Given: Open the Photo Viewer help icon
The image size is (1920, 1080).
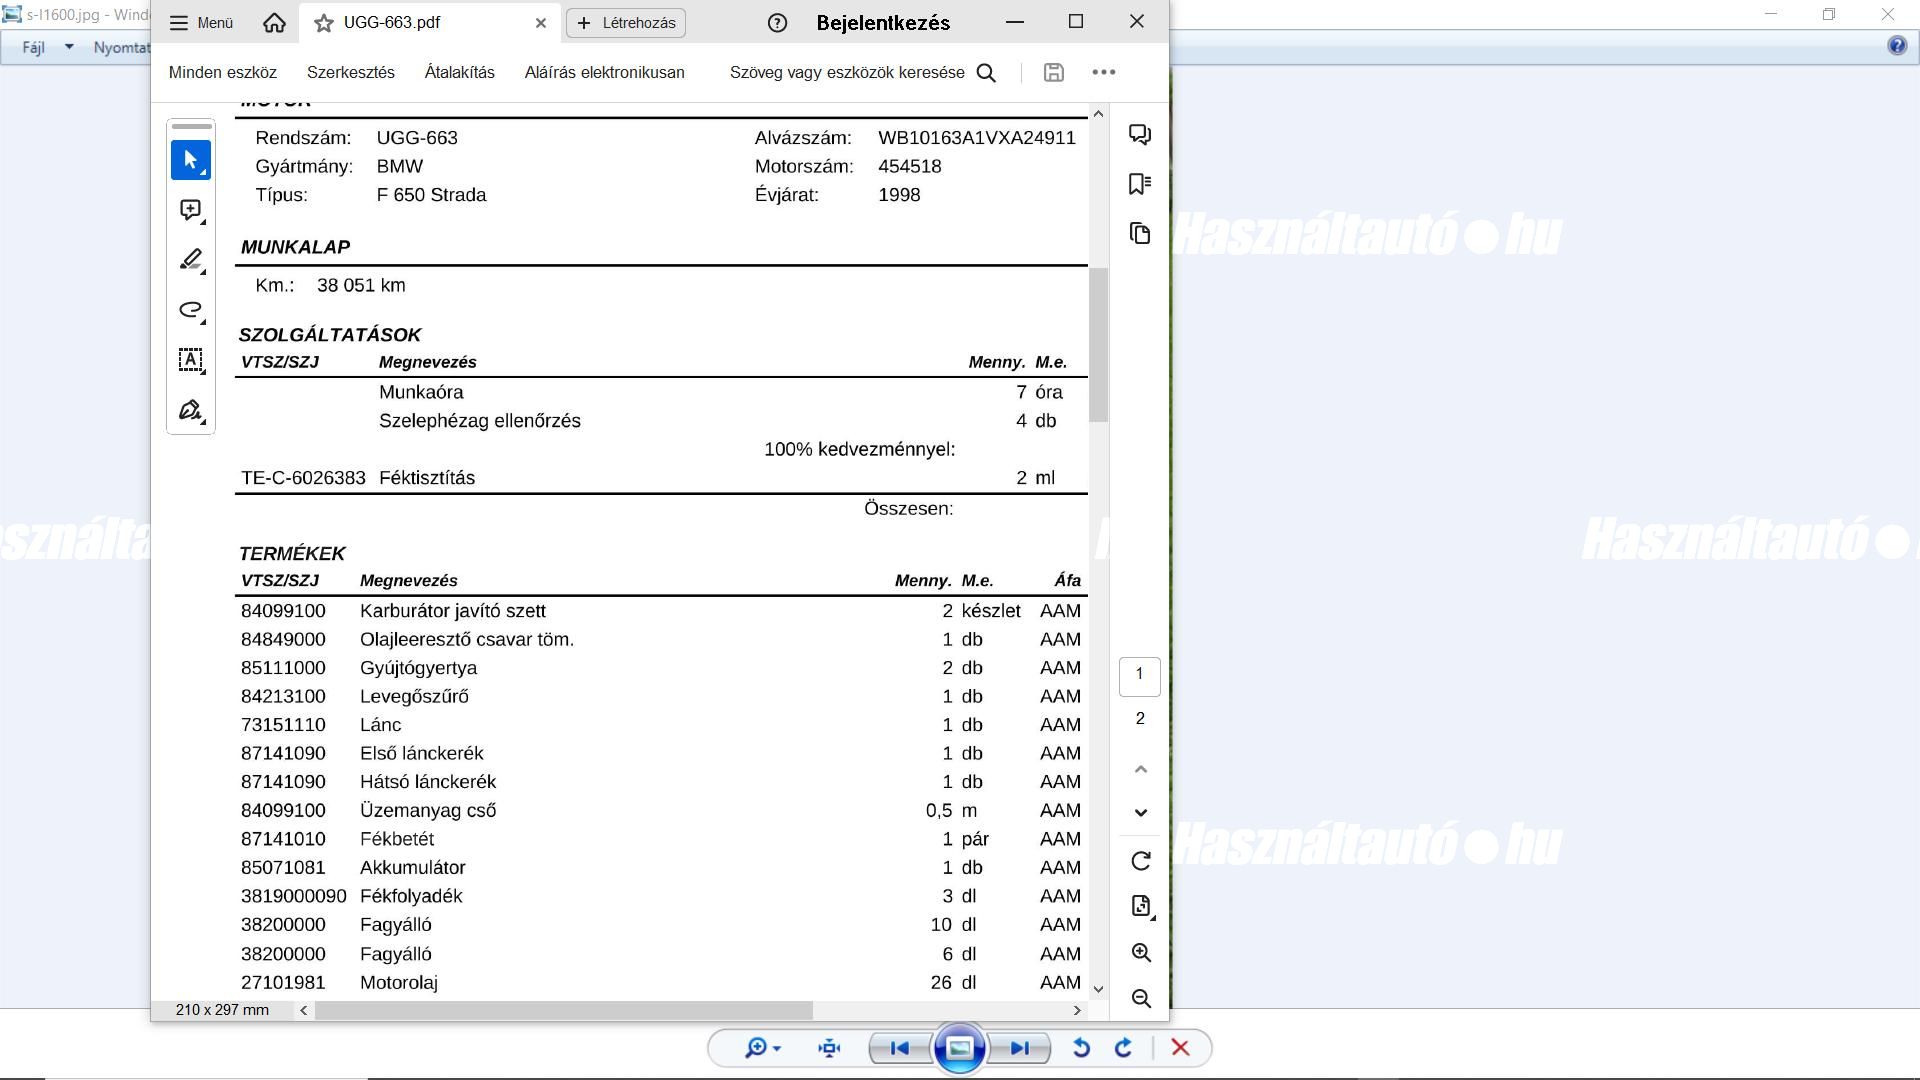Looking at the screenshot, I should [x=1897, y=46].
